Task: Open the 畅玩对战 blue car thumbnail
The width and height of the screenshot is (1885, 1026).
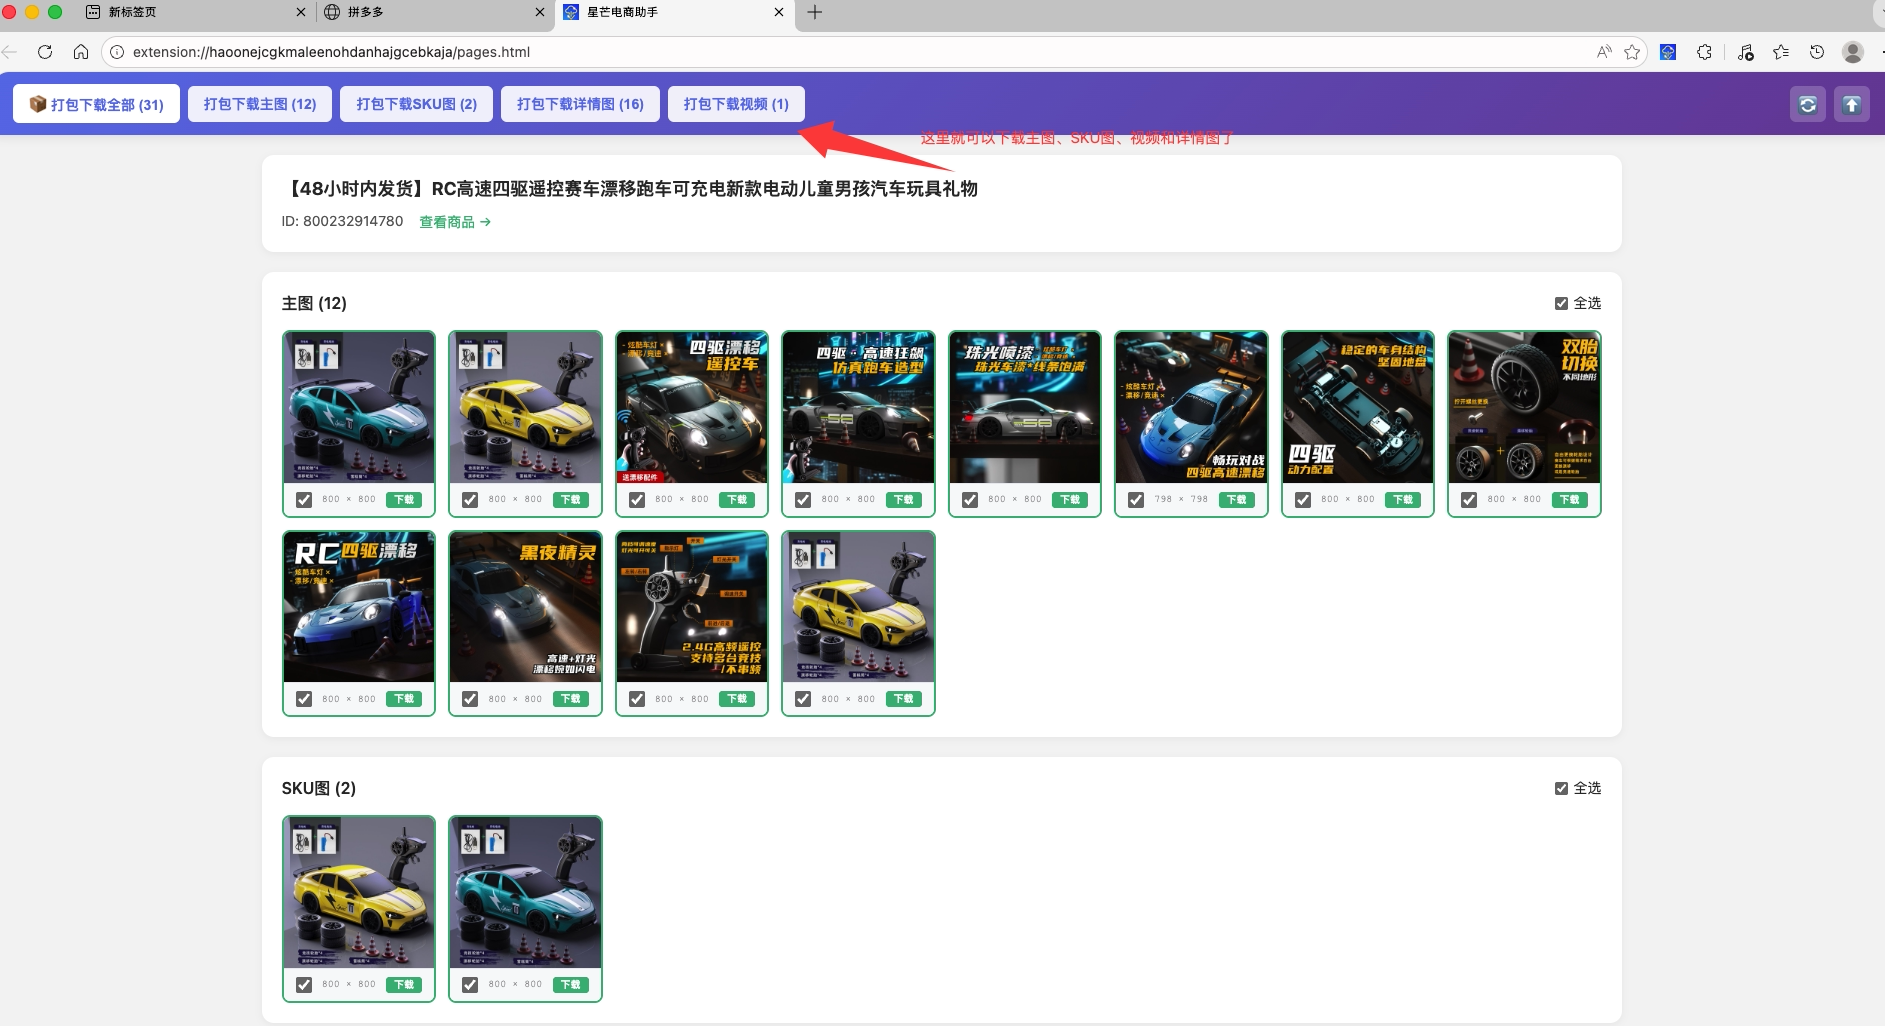Action: coord(1191,408)
